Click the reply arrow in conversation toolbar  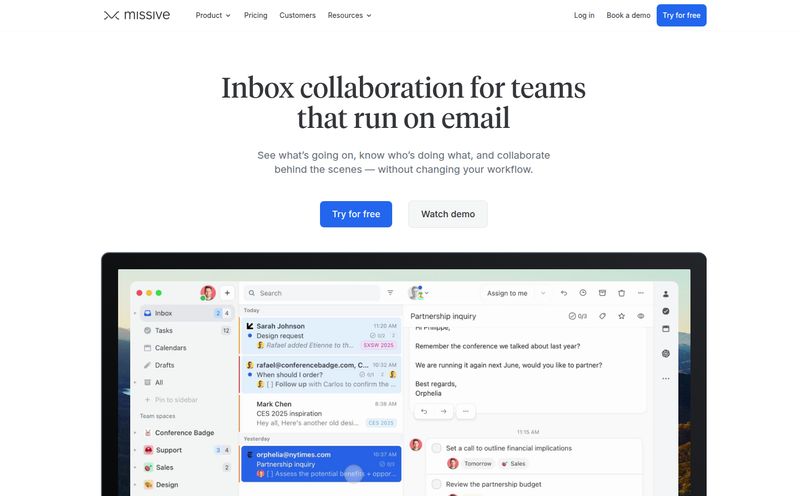(564, 293)
